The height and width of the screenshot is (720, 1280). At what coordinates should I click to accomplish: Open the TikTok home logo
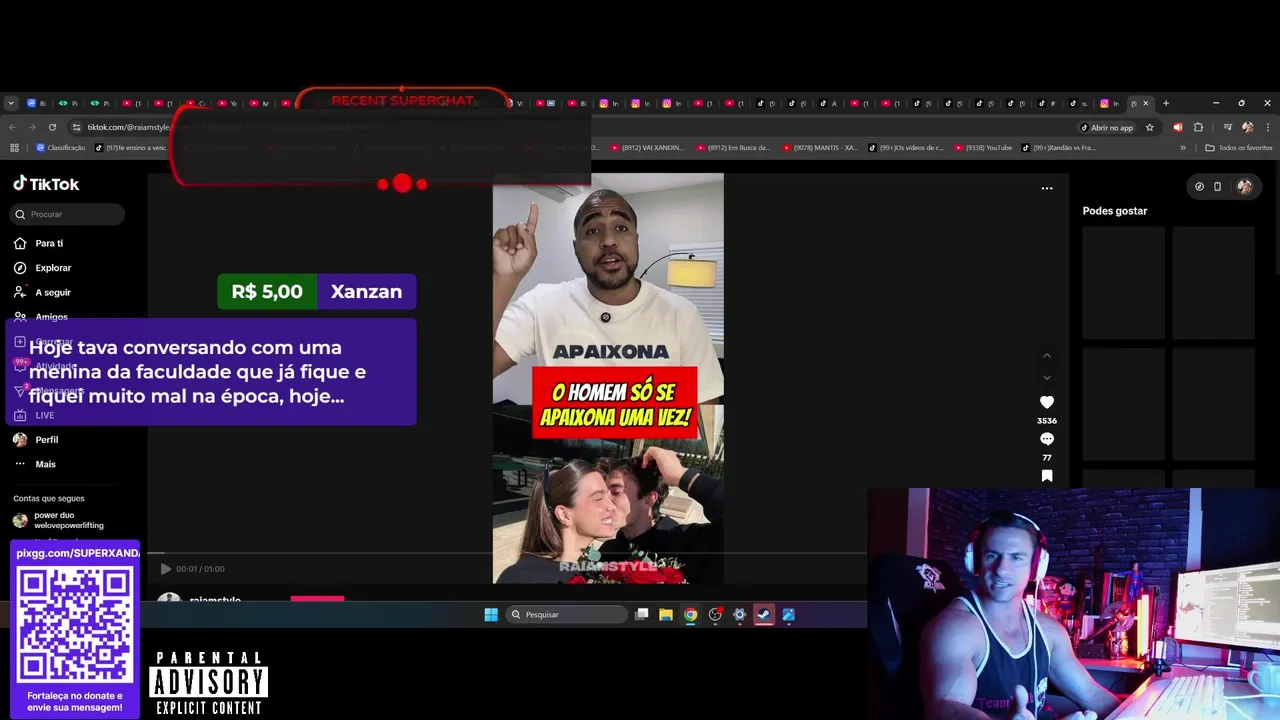(x=46, y=184)
